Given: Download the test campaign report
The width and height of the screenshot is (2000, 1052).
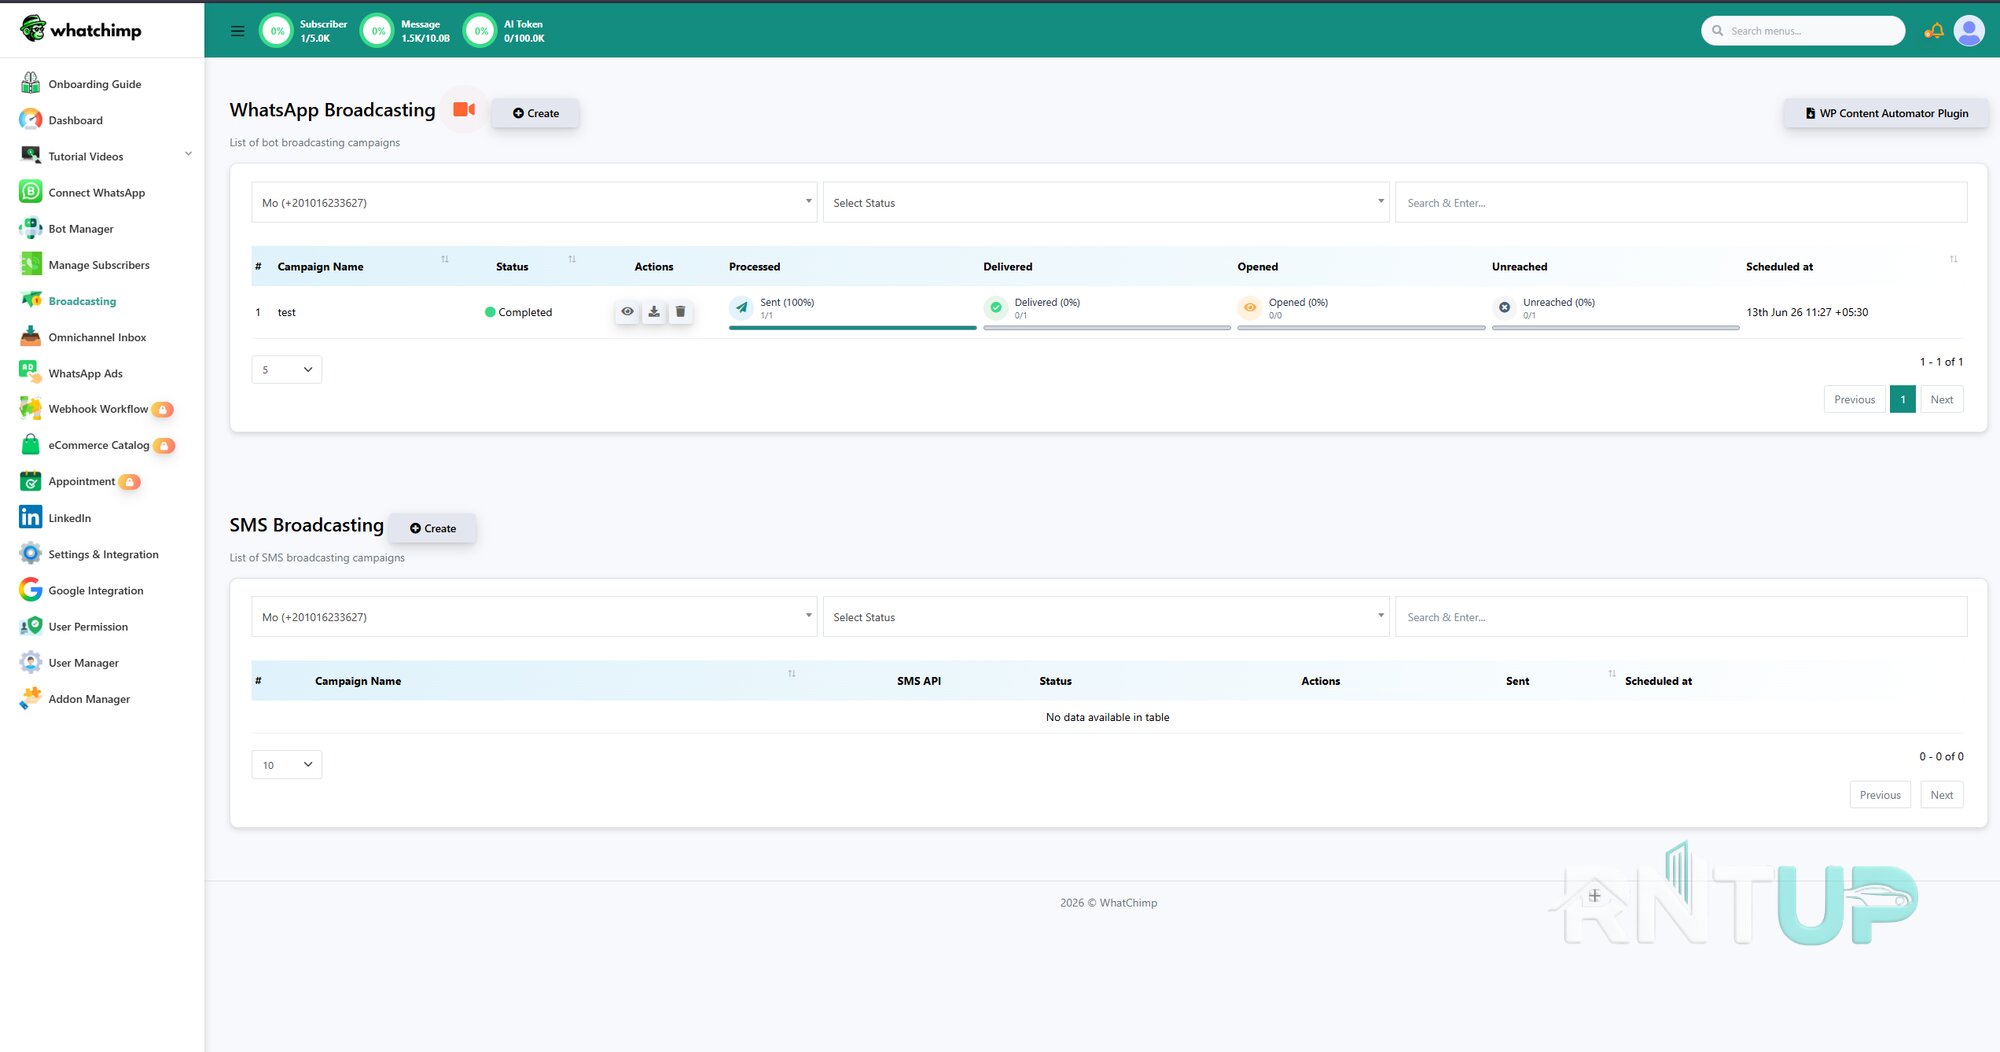Looking at the screenshot, I should pos(654,312).
